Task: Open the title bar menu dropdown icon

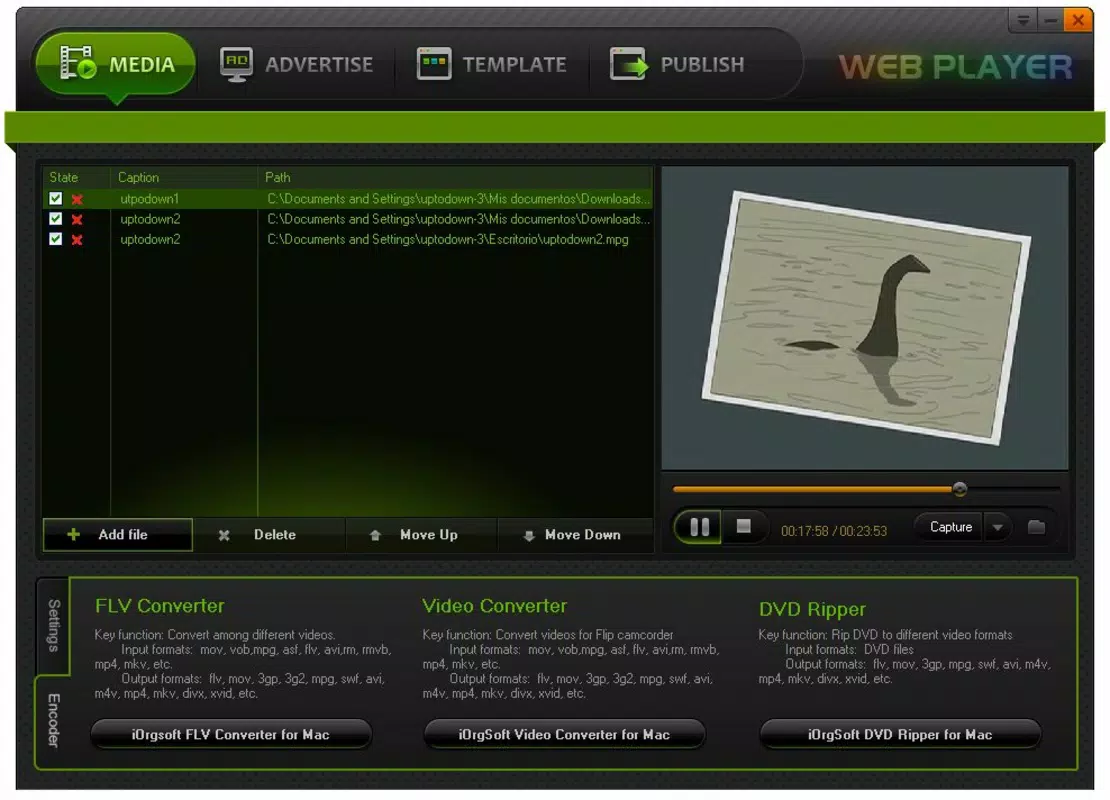Action: (1023, 21)
